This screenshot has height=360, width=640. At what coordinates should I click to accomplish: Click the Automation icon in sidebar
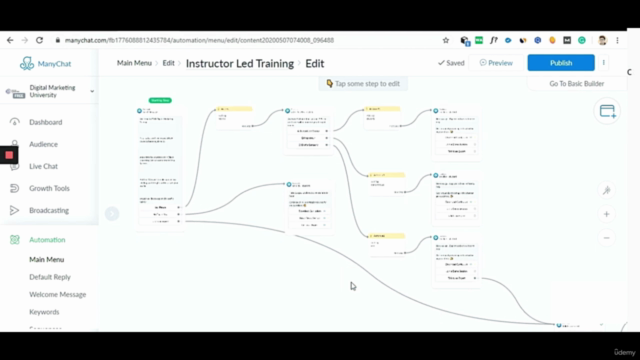pyautogui.click(x=15, y=240)
